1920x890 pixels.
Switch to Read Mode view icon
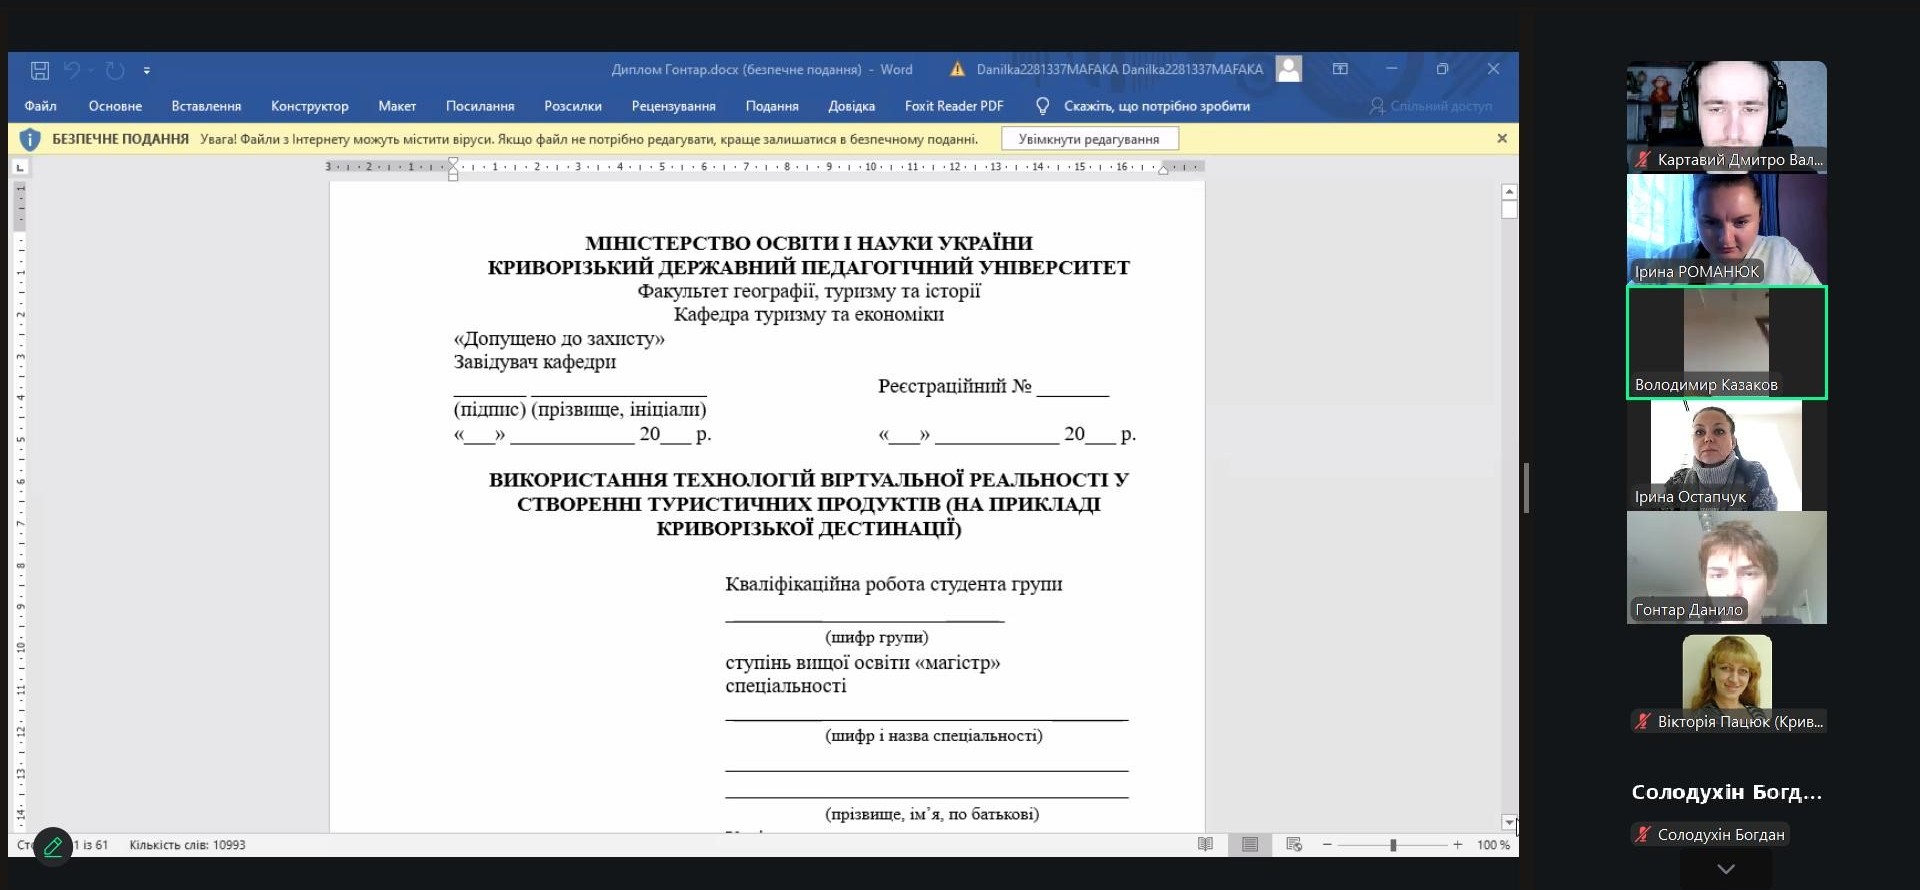(1205, 845)
